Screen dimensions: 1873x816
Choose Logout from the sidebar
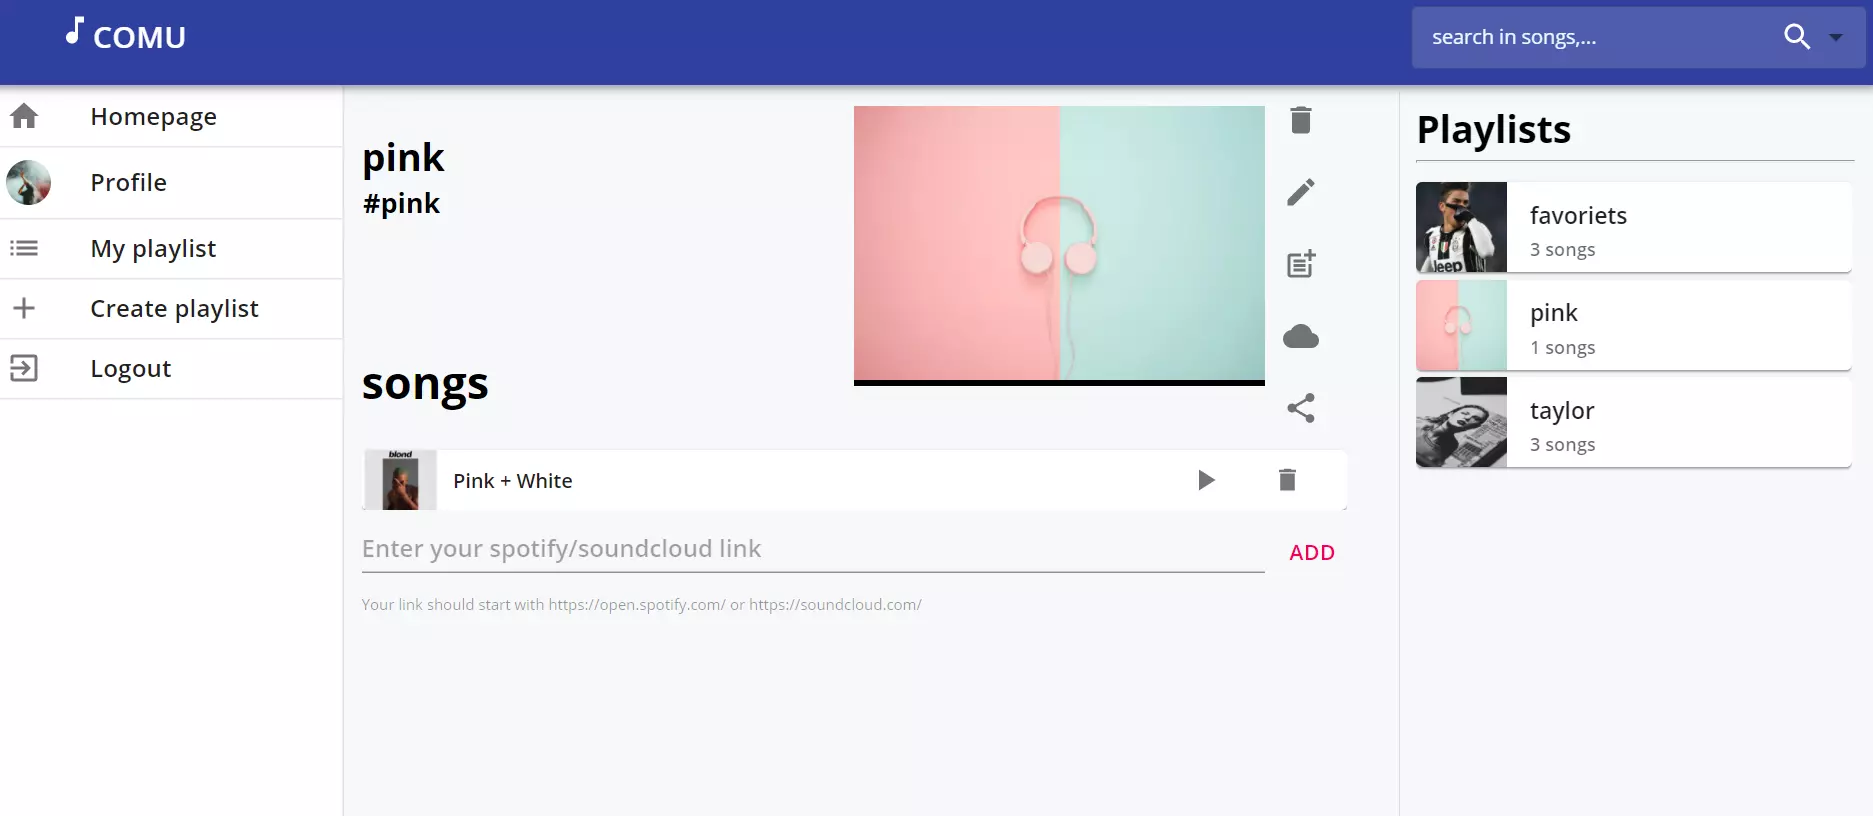coord(171,369)
